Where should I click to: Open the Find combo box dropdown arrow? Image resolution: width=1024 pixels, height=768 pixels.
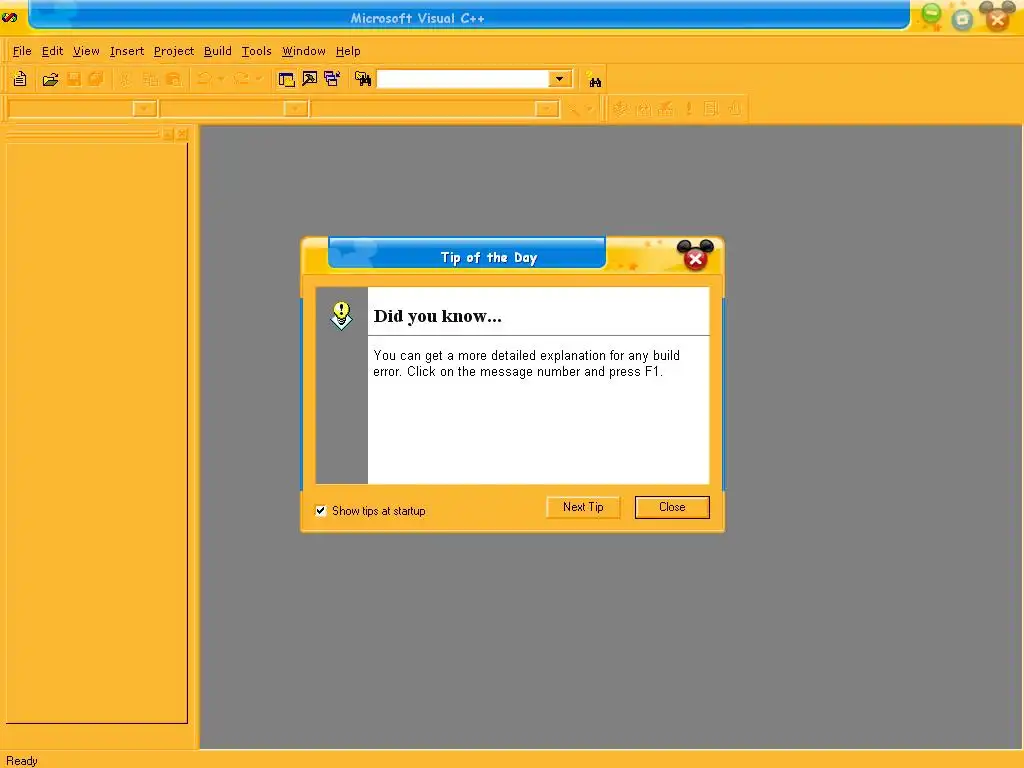pyautogui.click(x=559, y=79)
